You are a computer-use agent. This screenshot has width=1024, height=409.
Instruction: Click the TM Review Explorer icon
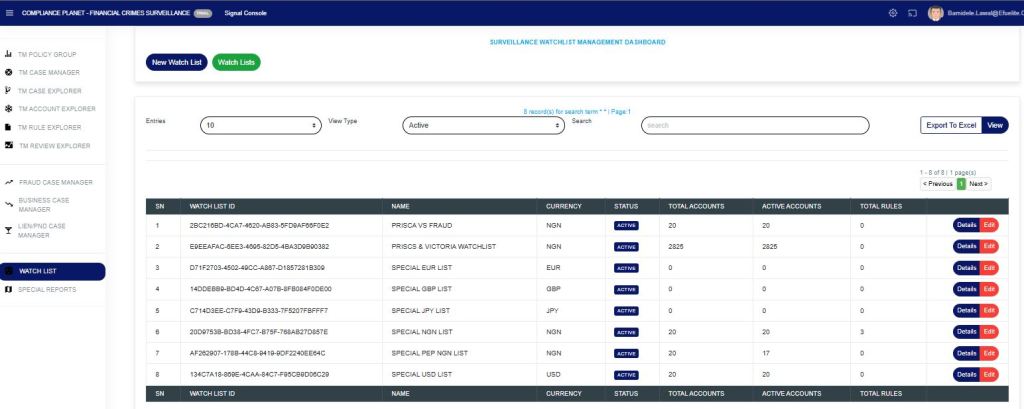[9, 146]
